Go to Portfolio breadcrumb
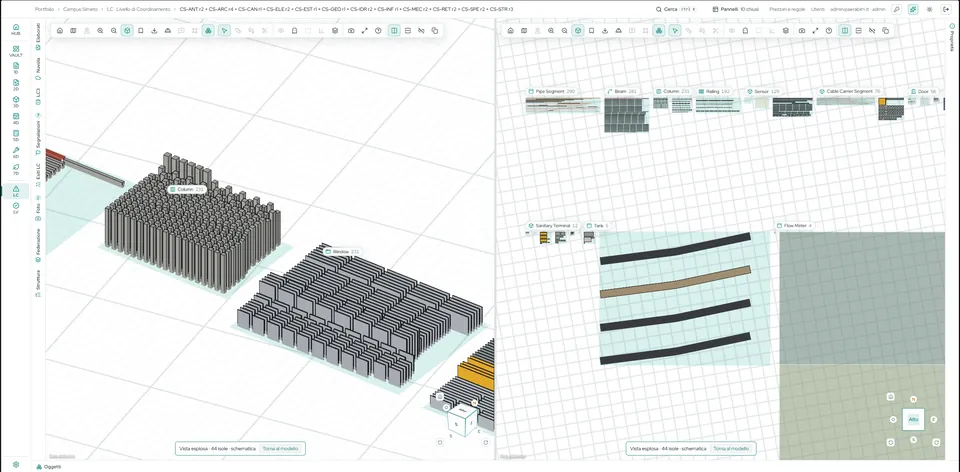Viewport: 960px width, 472px height. [44, 10]
